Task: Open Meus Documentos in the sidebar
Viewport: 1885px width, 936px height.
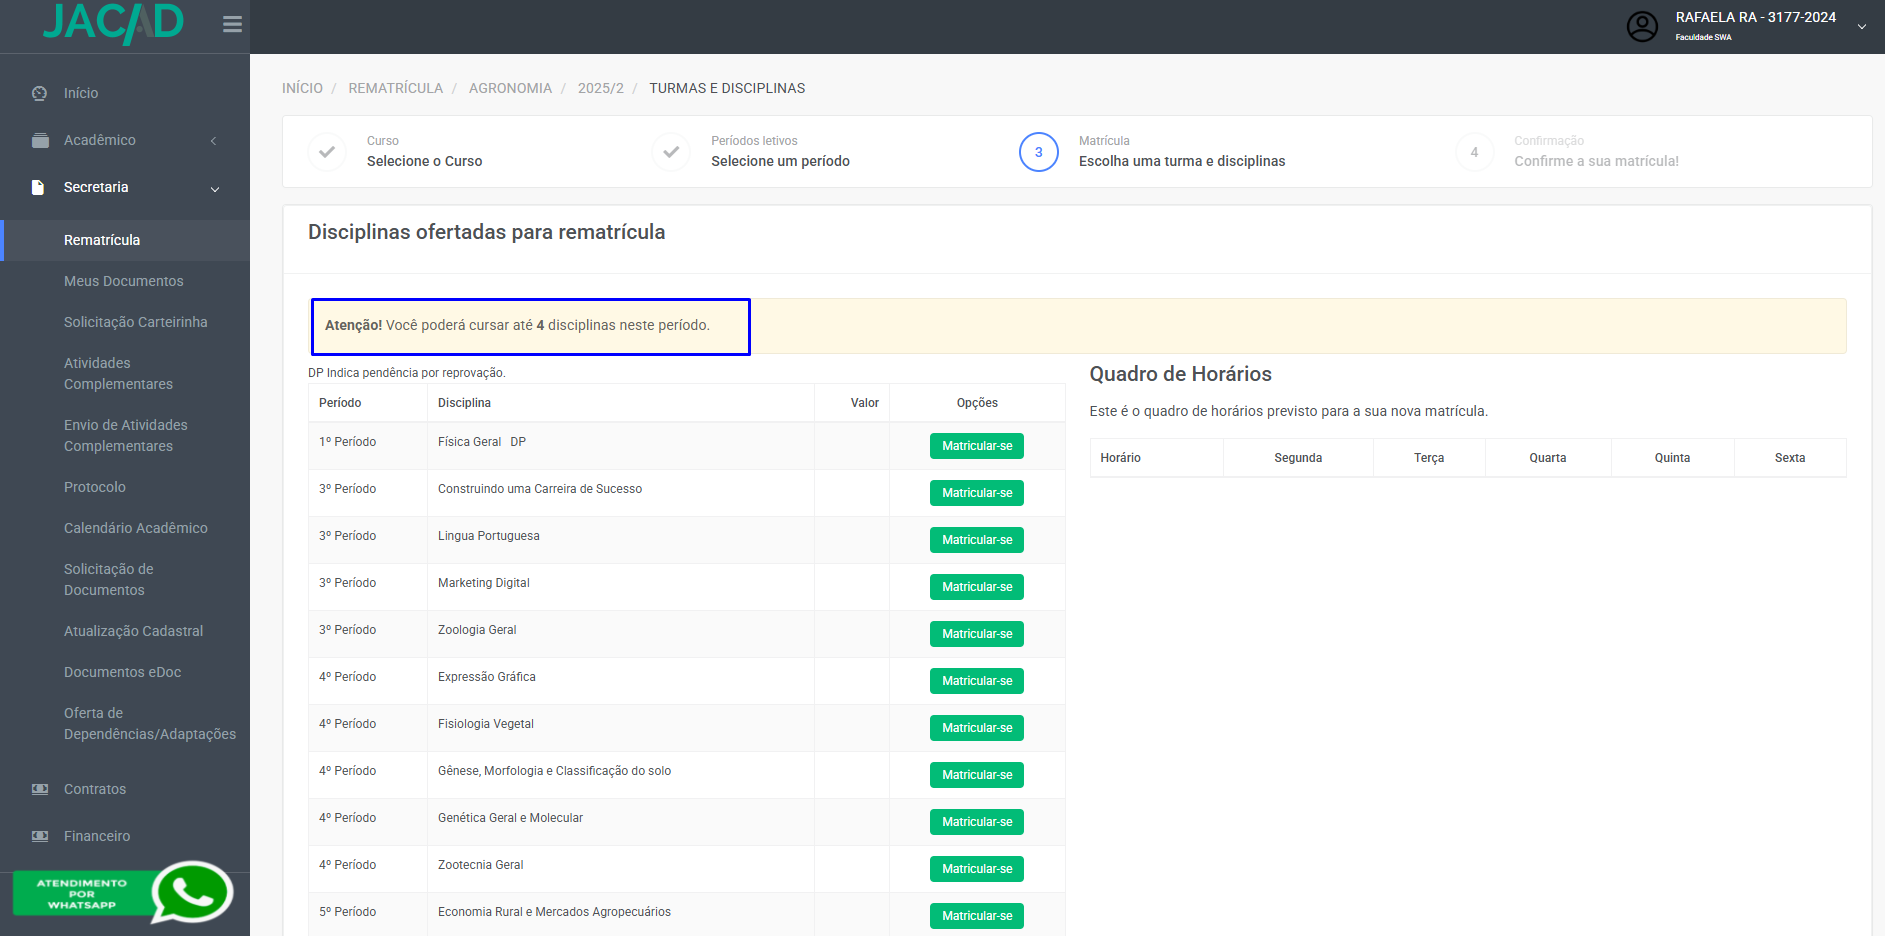Action: (124, 281)
